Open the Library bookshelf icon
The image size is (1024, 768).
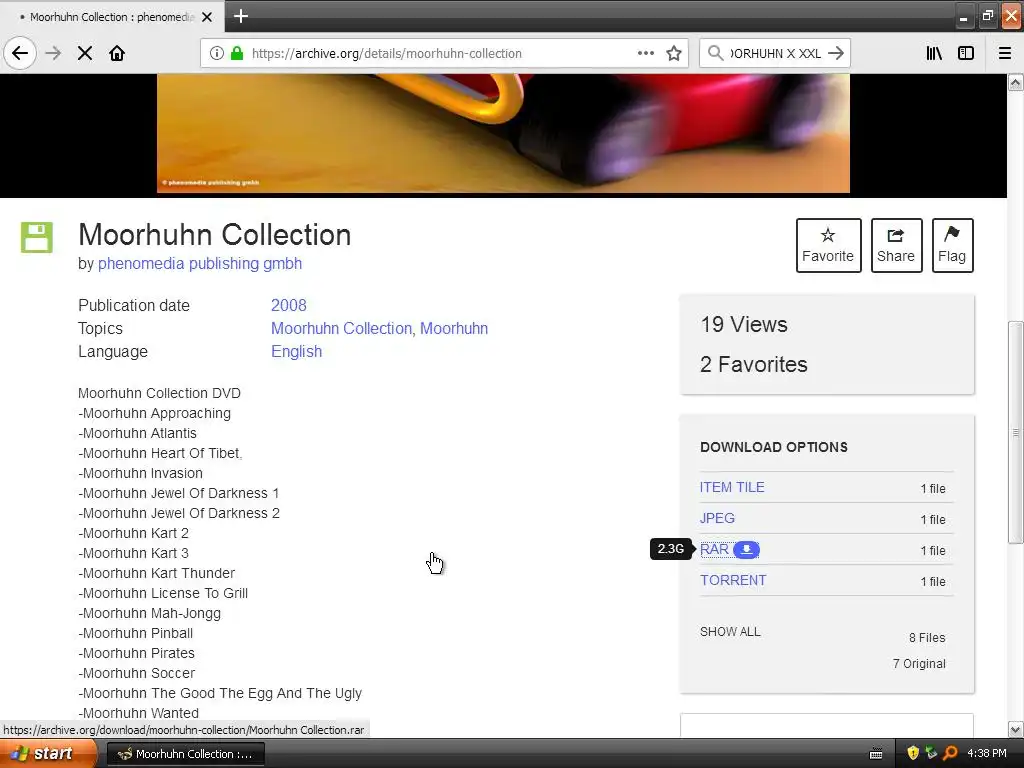click(x=935, y=53)
